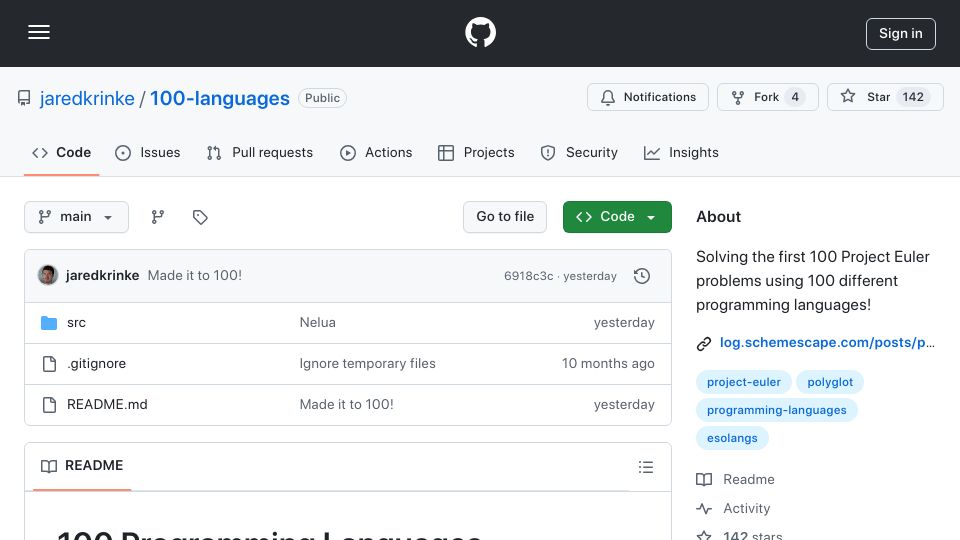The width and height of the screenshot is (960, 540).
Task: Click the Sign in button
Action: pos(901,34)
